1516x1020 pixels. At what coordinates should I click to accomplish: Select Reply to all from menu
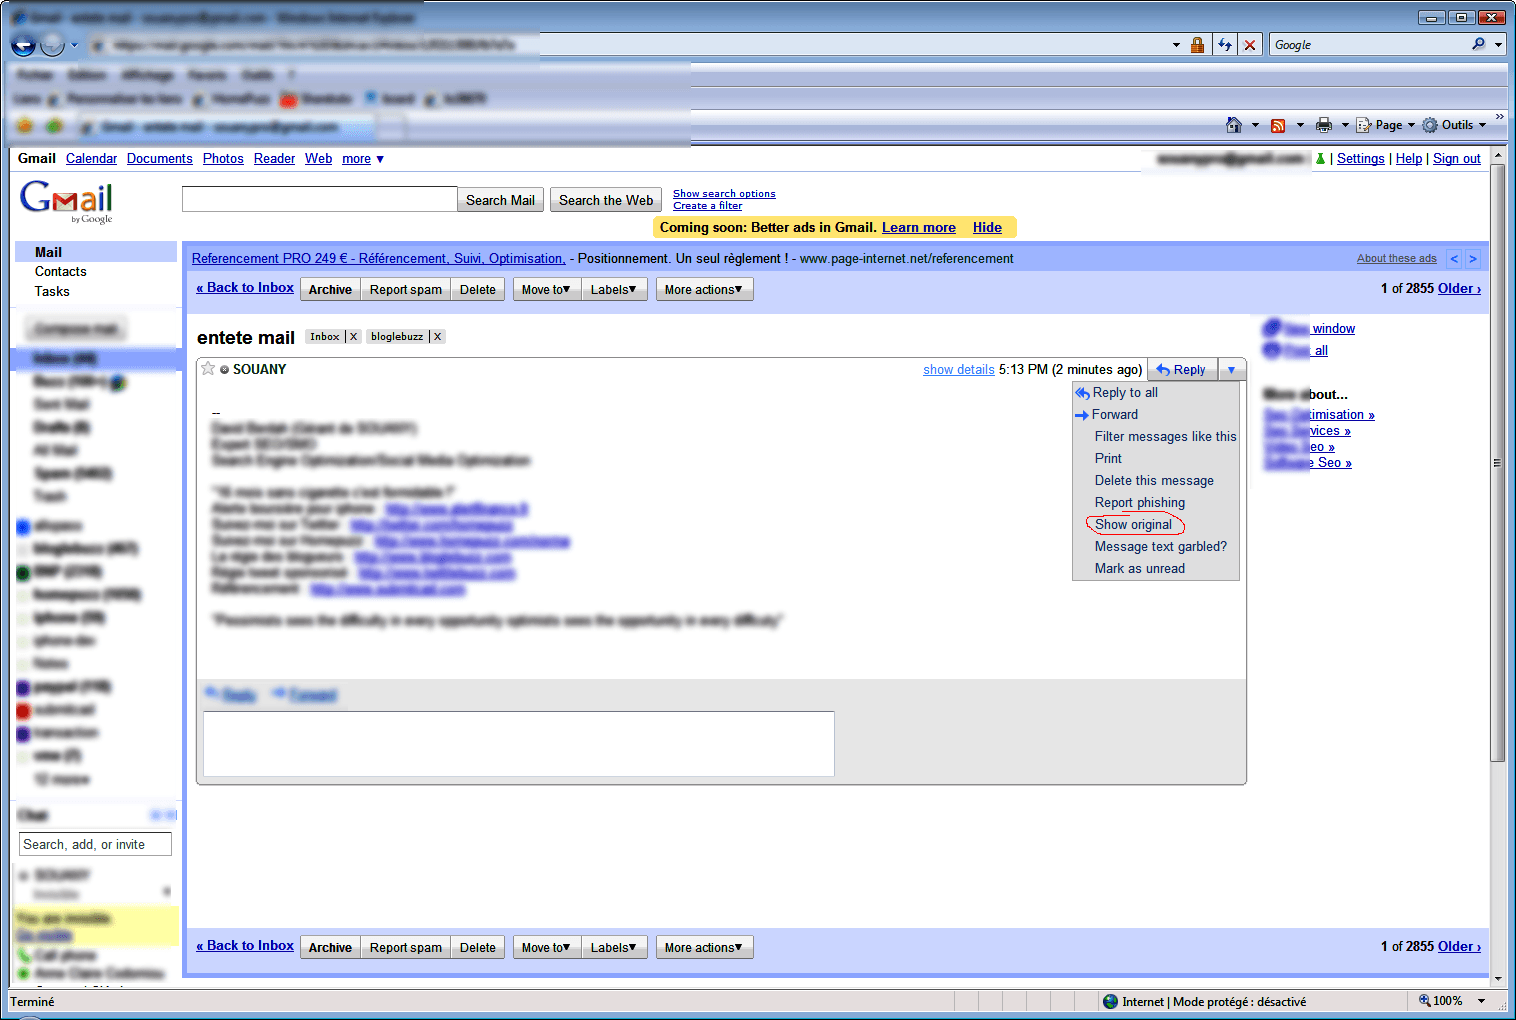coord(1125,393)
